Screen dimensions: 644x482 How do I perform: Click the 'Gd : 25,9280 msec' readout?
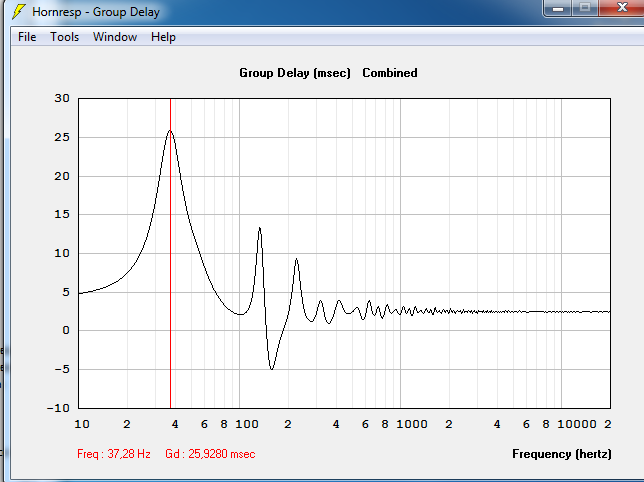click(210, 454)
